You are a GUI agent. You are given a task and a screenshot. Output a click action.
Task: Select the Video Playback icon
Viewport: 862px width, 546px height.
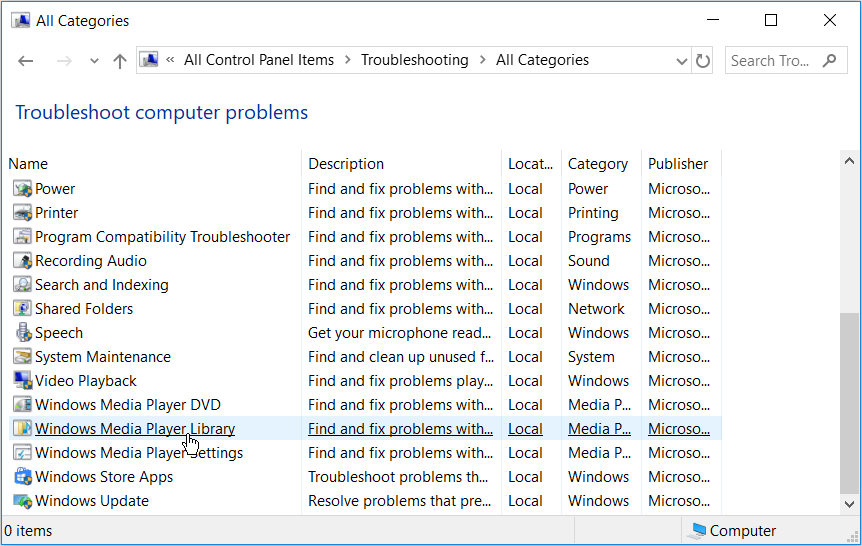(x=22, y=380)
